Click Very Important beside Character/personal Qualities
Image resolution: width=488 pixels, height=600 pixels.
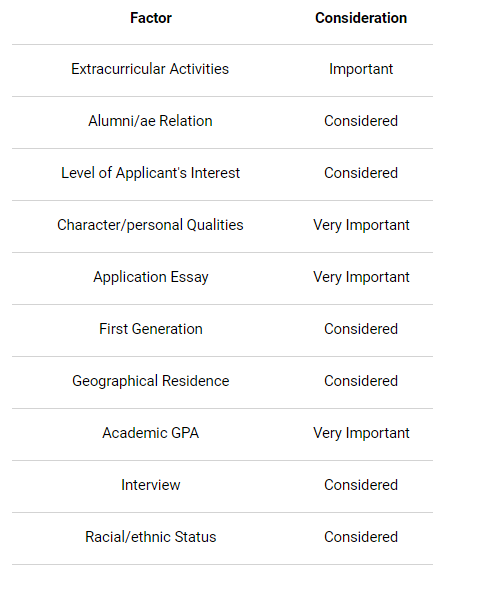click(x=361, y=225)
